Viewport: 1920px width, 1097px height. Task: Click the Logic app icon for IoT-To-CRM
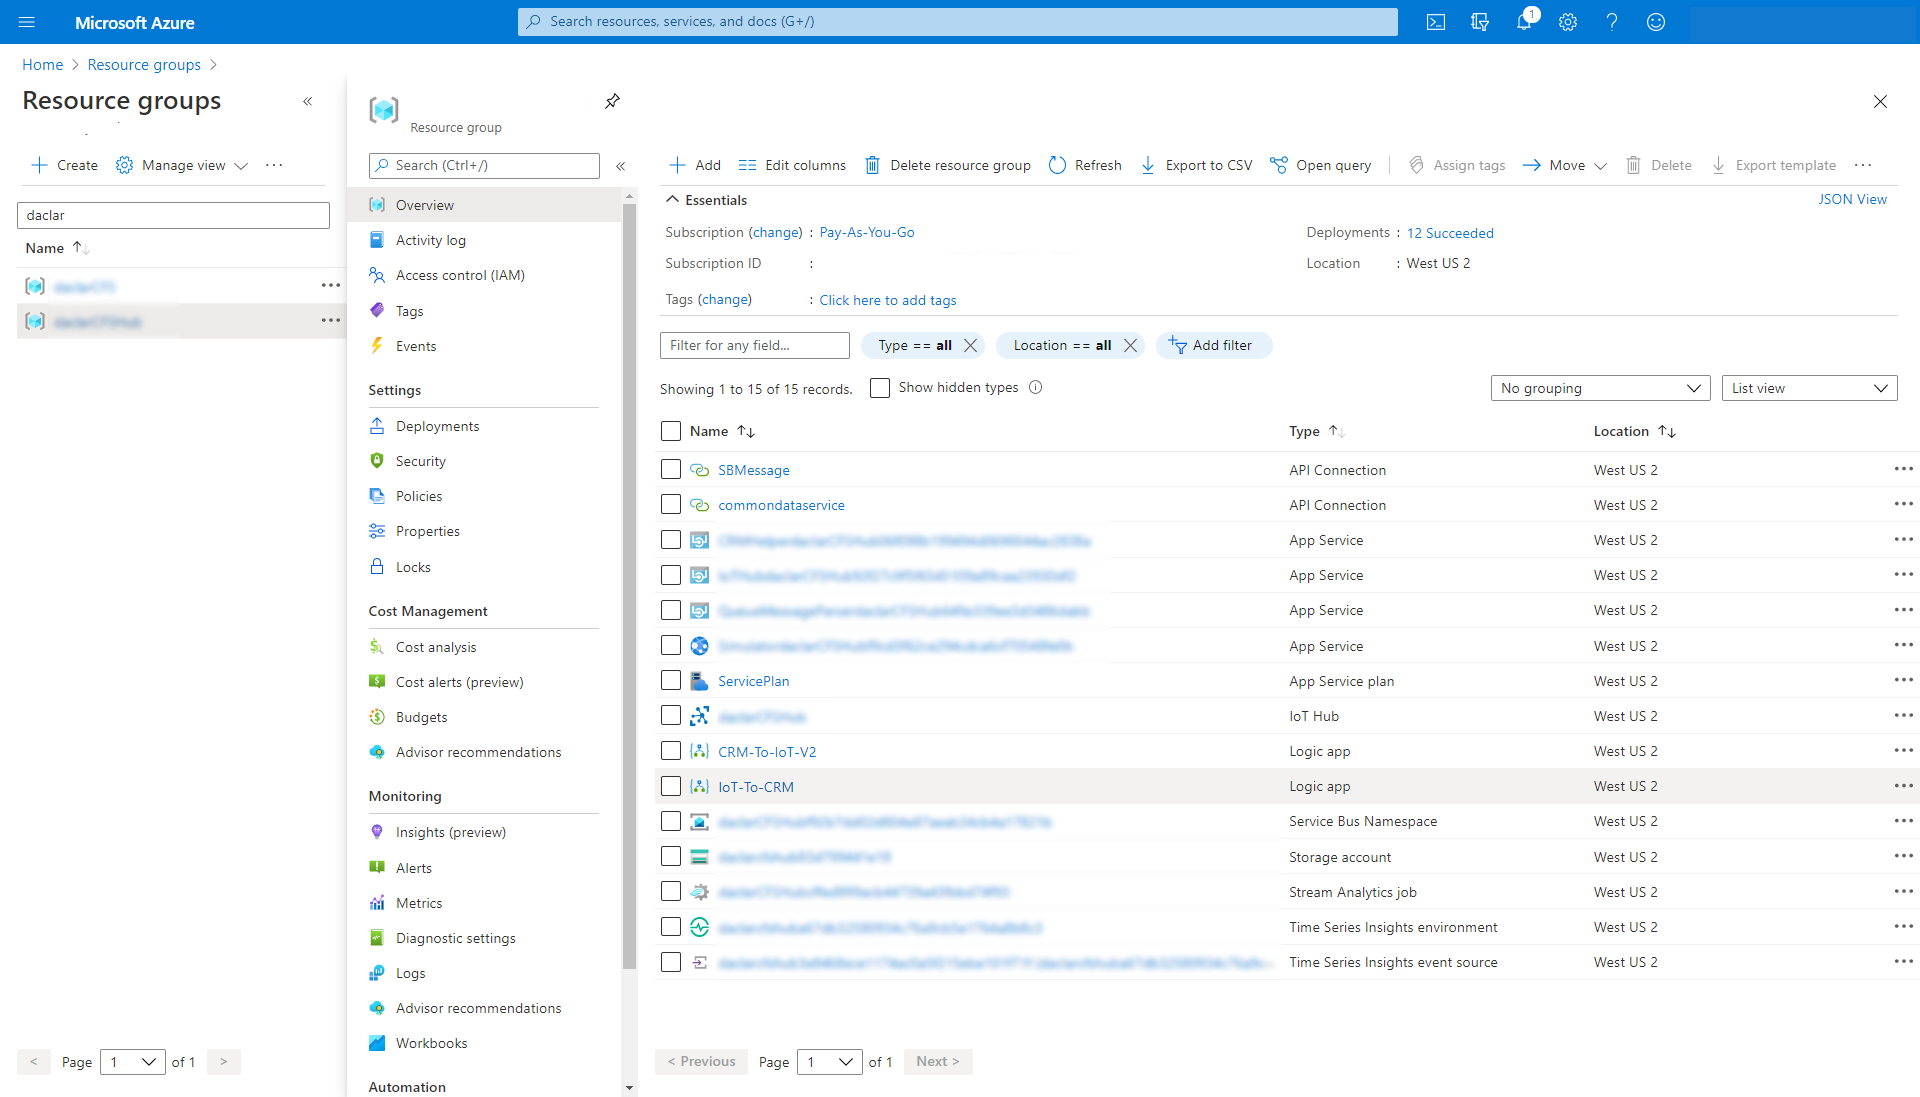(x=699, y=786)
